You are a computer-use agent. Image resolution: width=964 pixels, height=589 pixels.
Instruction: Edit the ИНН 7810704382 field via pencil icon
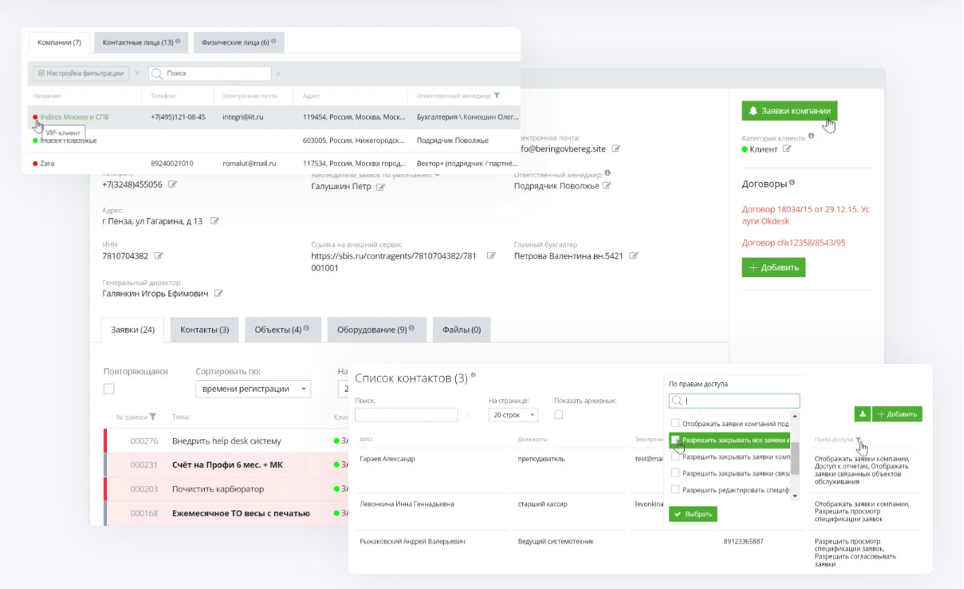pos(159,257)
